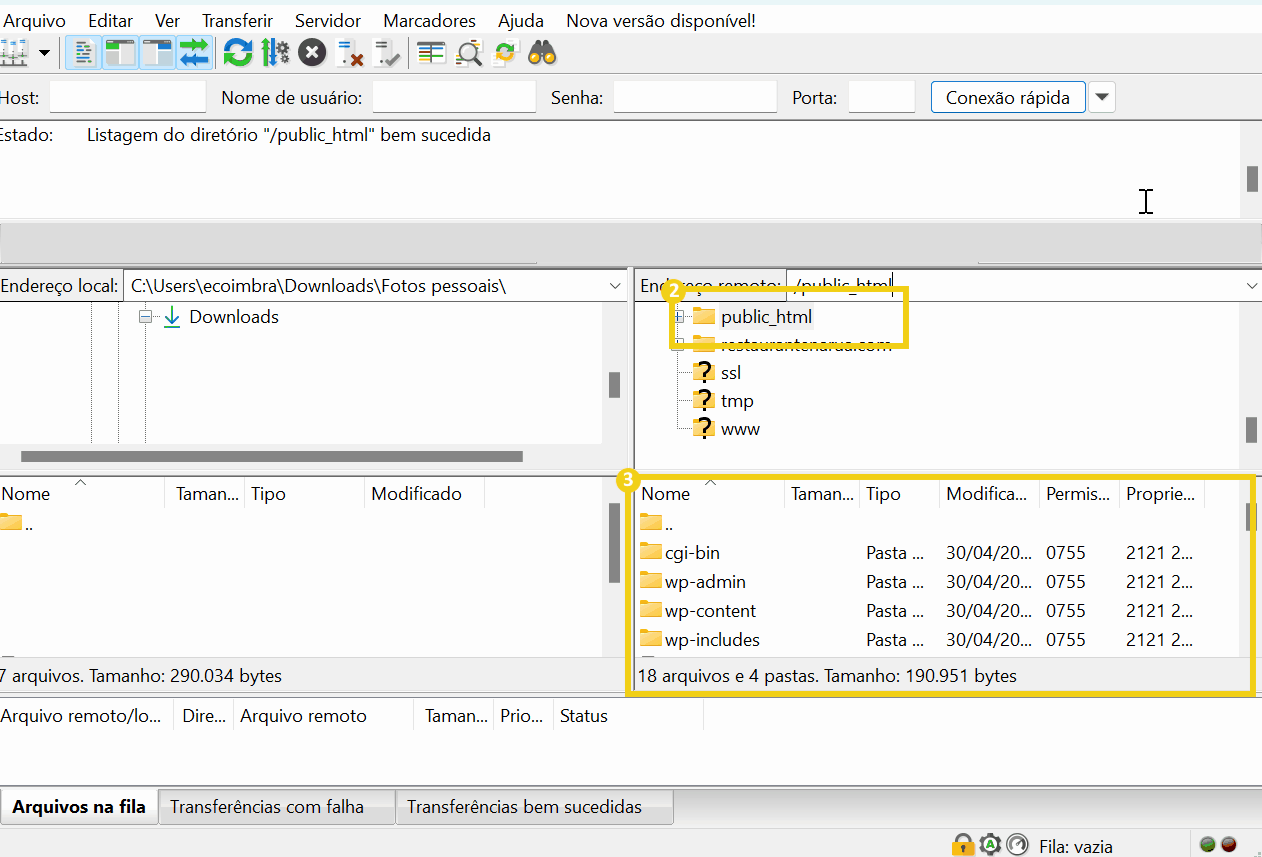Image resolution: width=1262 pixels, height=857 pixels.
Task: Open remote file search binoculars icon
Action: (x=542, y=53)
